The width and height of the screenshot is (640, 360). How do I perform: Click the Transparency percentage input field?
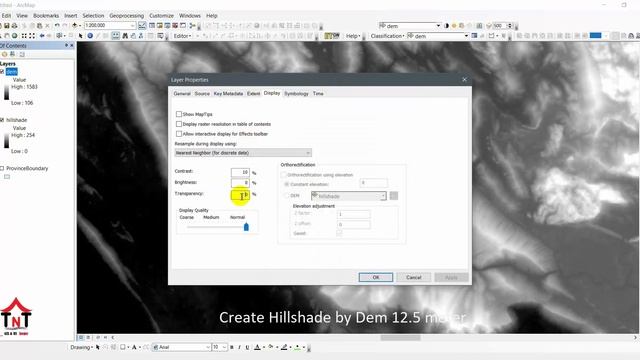pyautogui.click(x=240, y=195)
